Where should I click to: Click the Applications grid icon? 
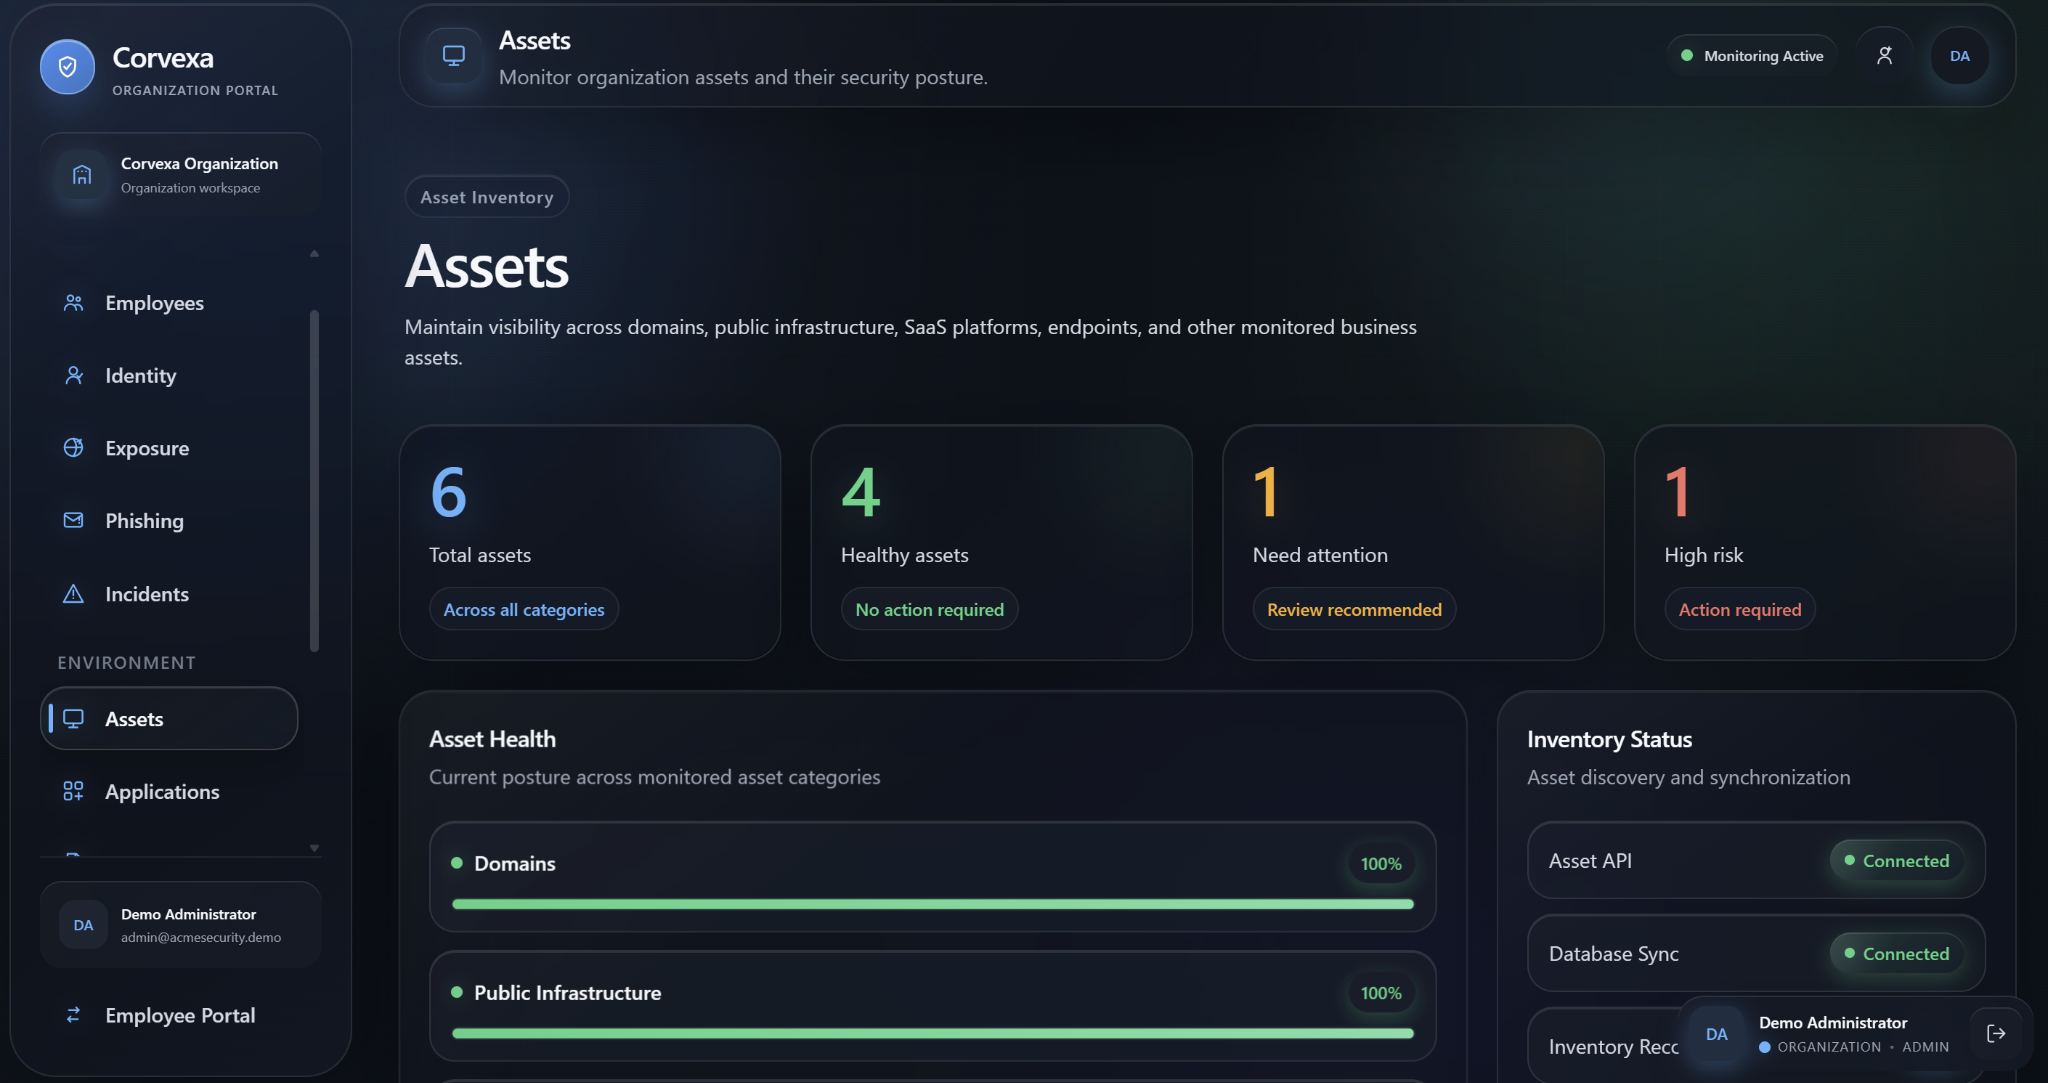[x=74, y=791]
